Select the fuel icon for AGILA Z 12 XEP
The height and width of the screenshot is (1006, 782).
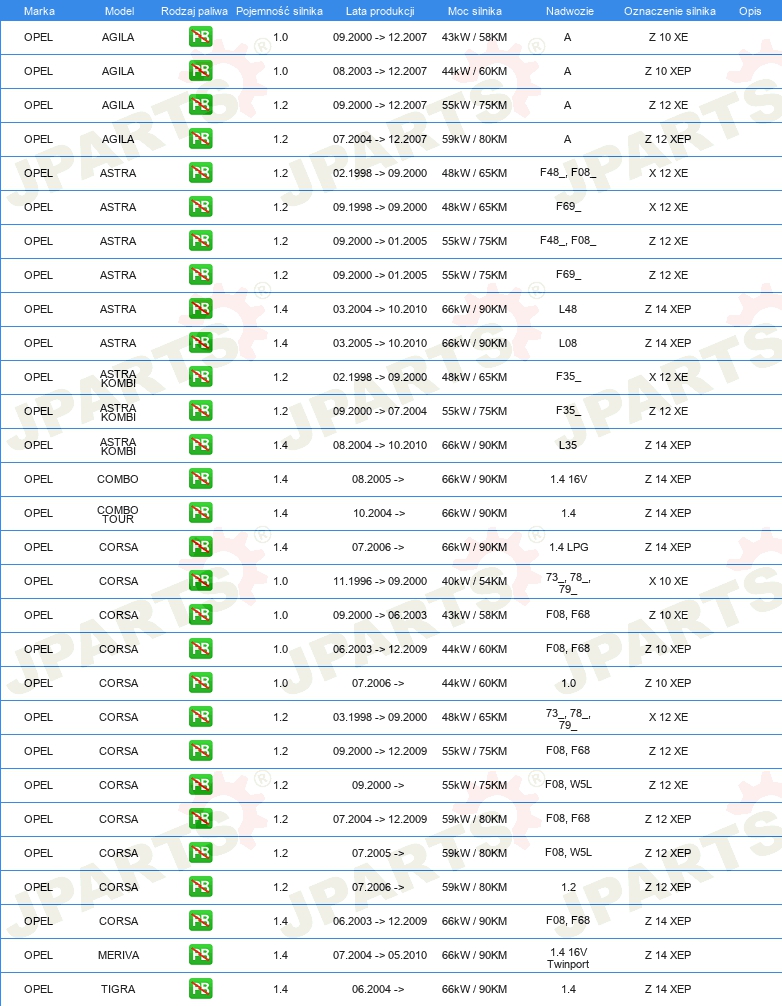coord(200,139)
